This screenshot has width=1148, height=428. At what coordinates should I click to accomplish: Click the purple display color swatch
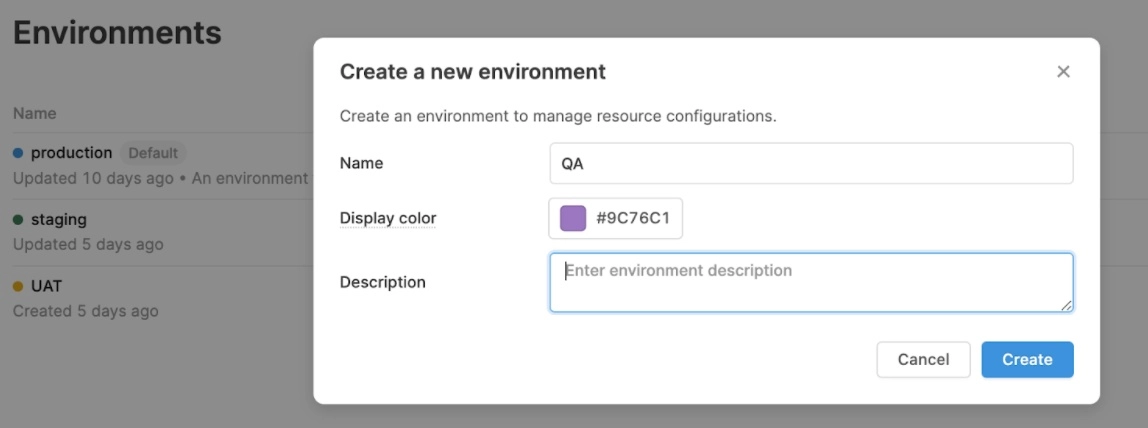573,218
